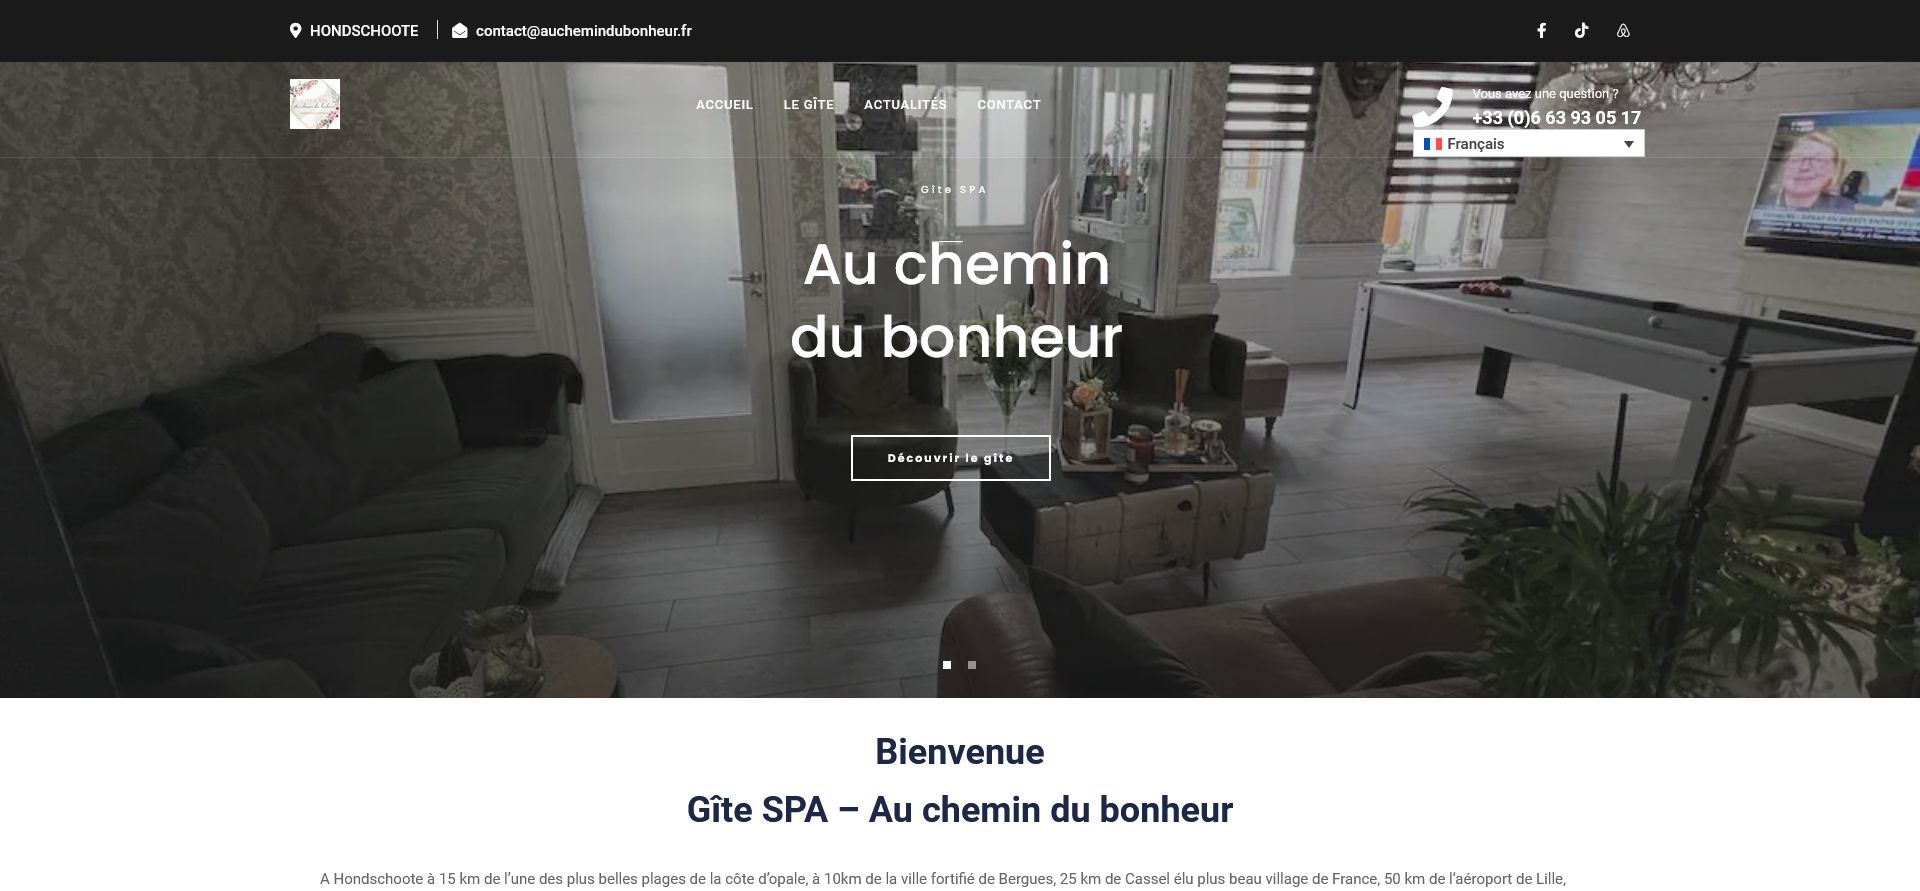1920x891 pixels.
Task: Open the ACTUALITÉS menu item
Action: pyautogui.click(x=905, y=105)
